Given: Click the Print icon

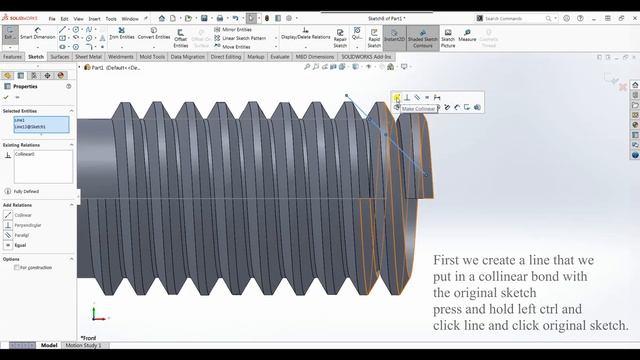Looking at the screenshot, I should coord(220,18).
